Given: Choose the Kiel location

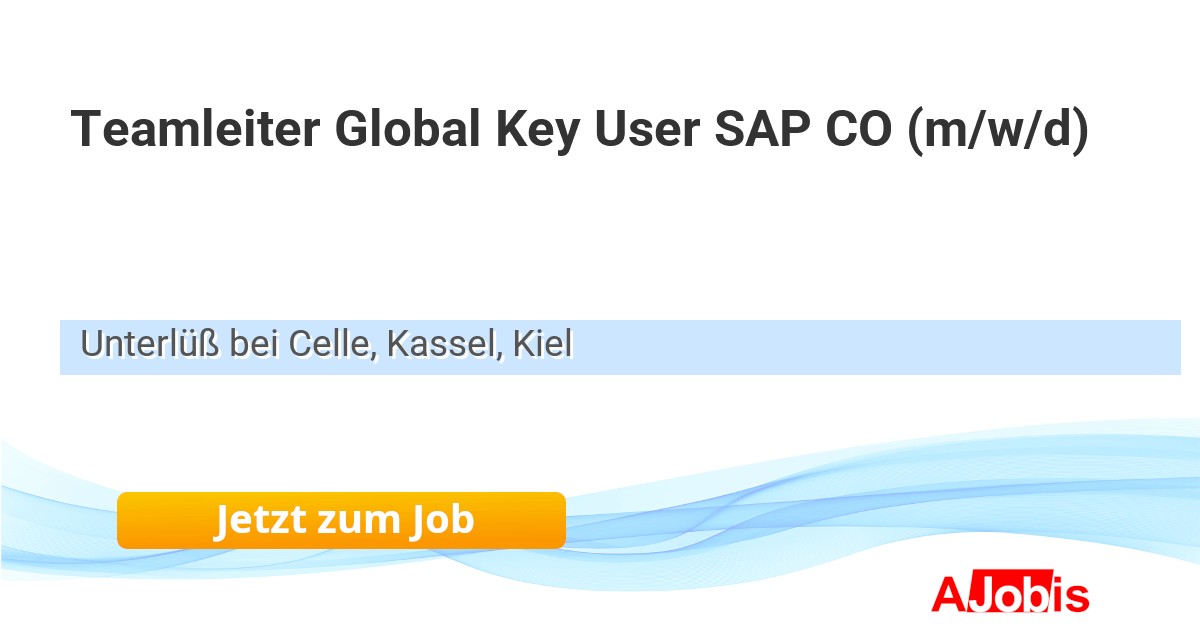Looking at the screenshot, I should pyautogui.click(x=542, y=345).
